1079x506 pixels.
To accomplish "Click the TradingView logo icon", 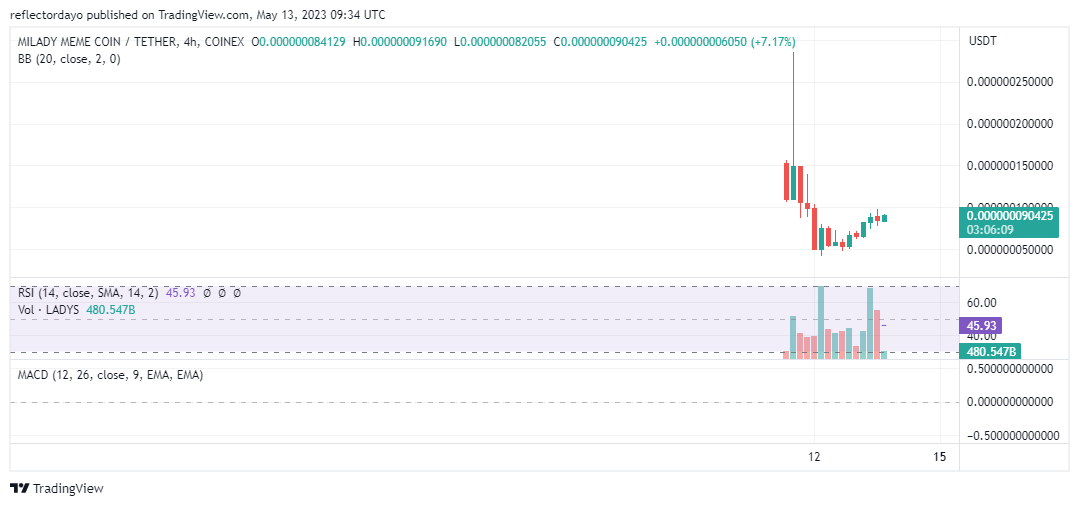I will point(20,488).
